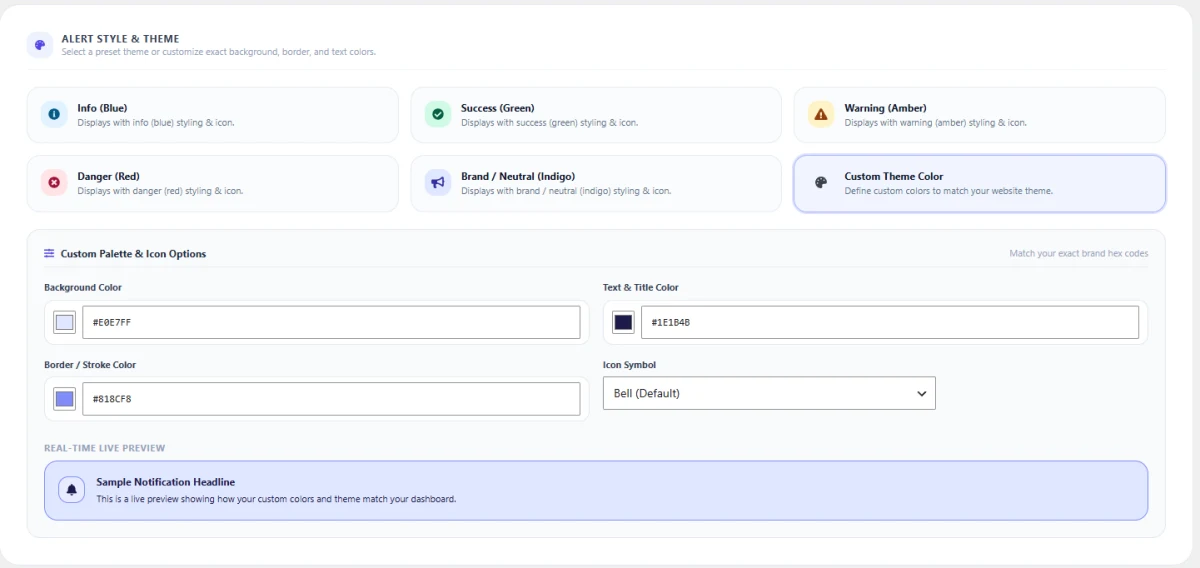Click the blue info circle icon
The image size is (1200, 568).
(54, 114)
